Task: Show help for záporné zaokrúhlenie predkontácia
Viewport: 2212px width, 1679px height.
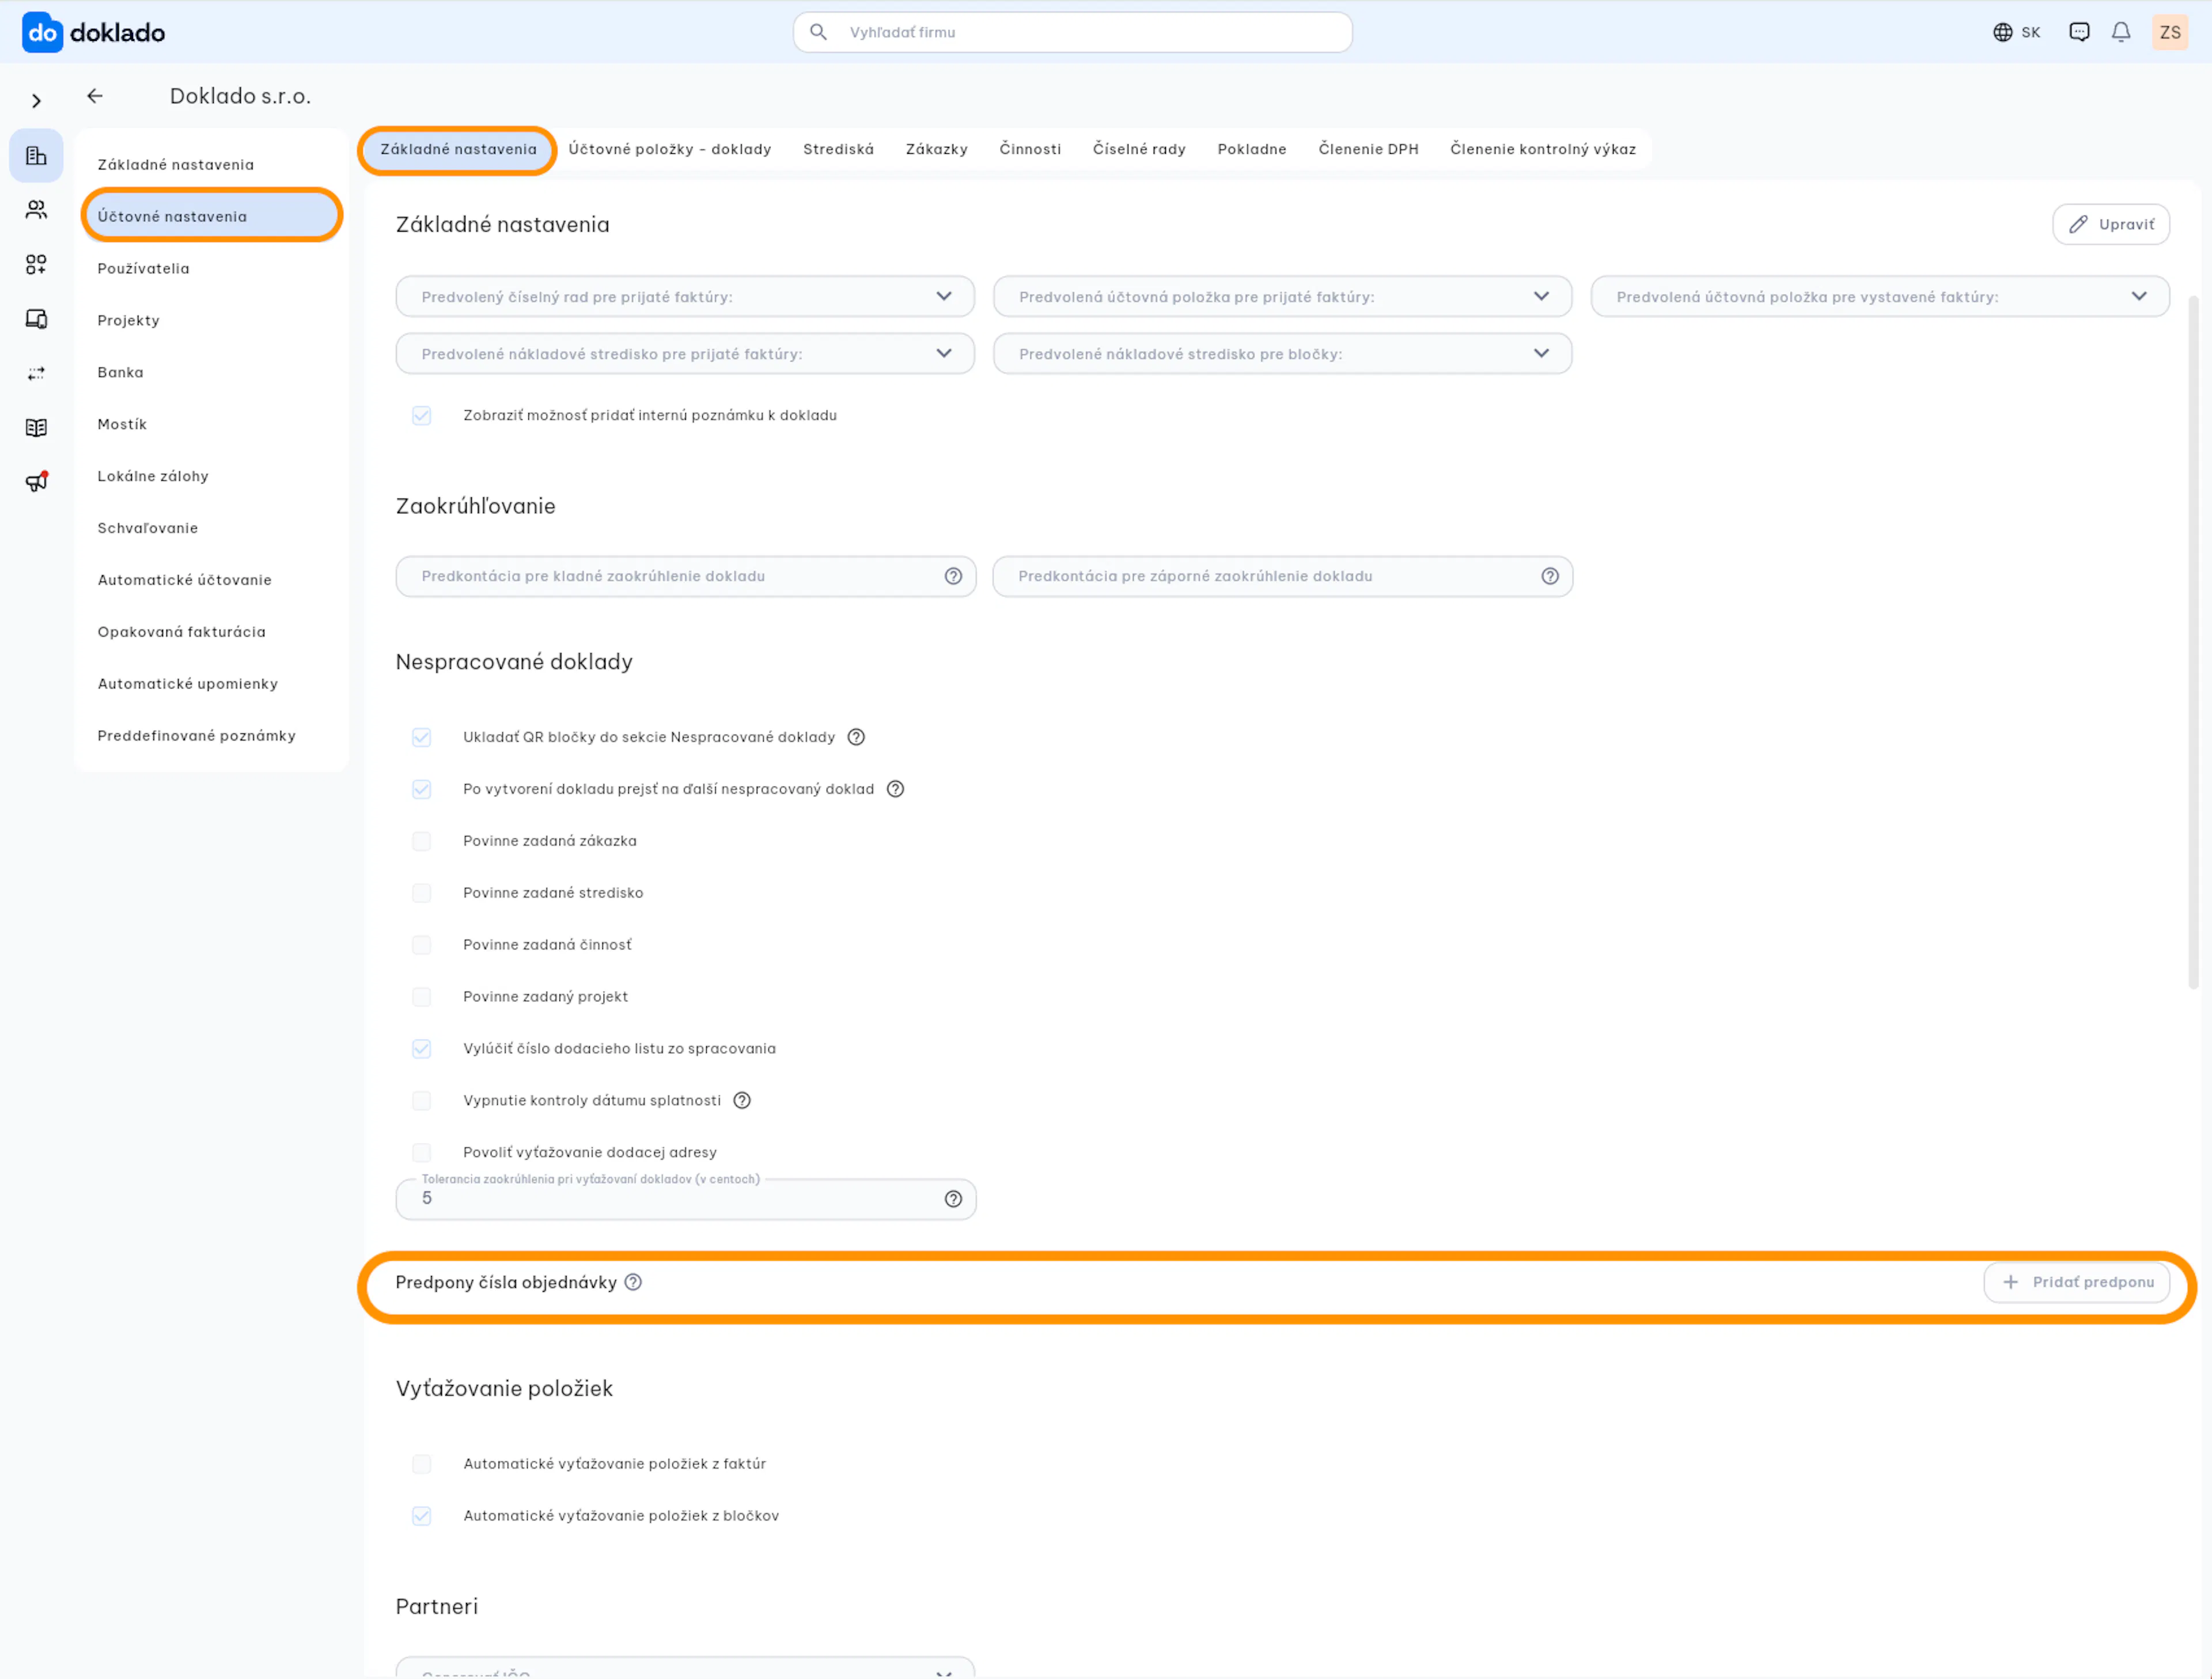Action: [1550, 576]
